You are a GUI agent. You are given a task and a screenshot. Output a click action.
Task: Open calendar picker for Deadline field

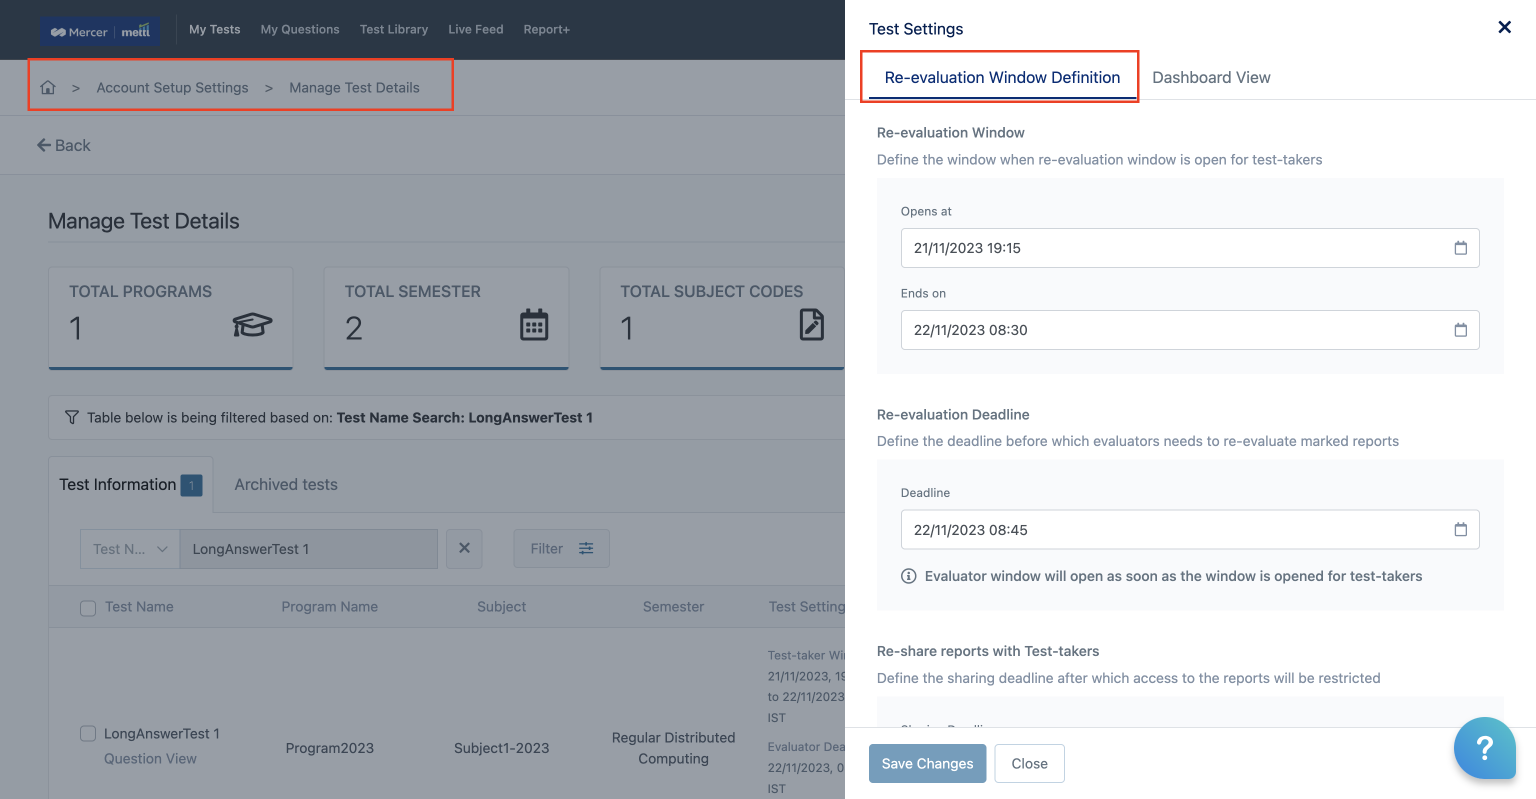1460,530
